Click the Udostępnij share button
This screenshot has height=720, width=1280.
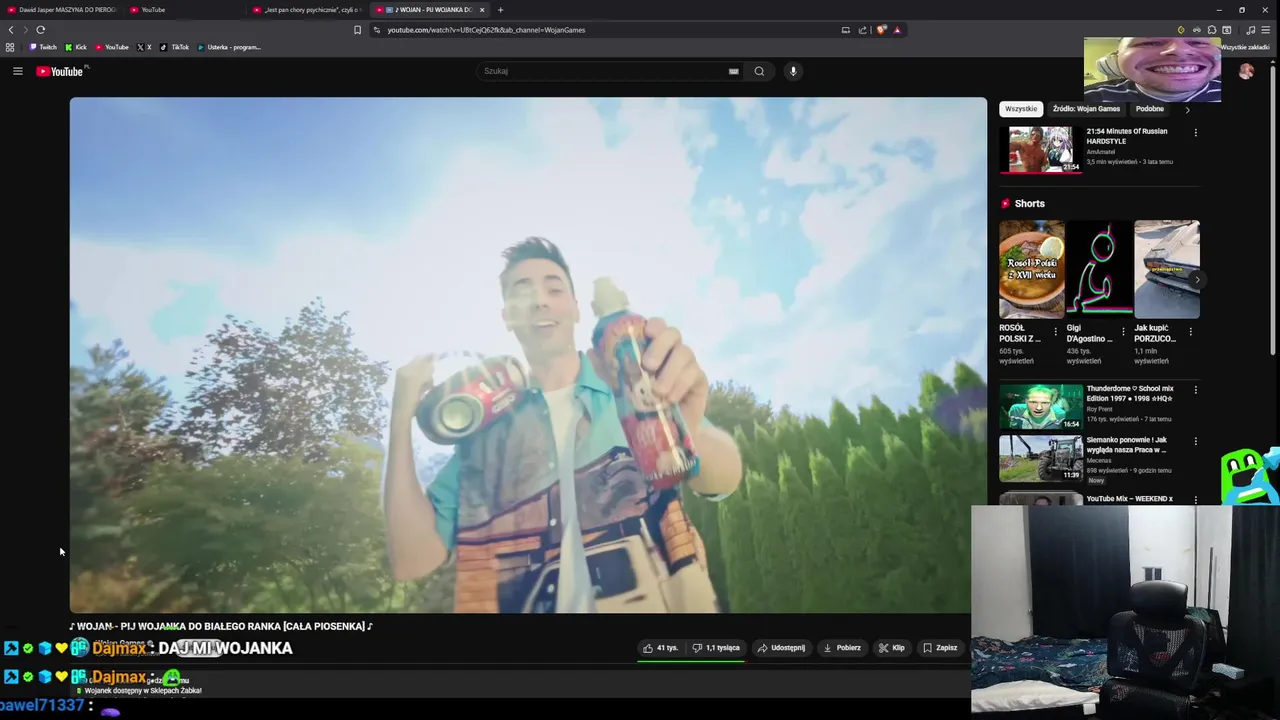[x=781, y=648]
